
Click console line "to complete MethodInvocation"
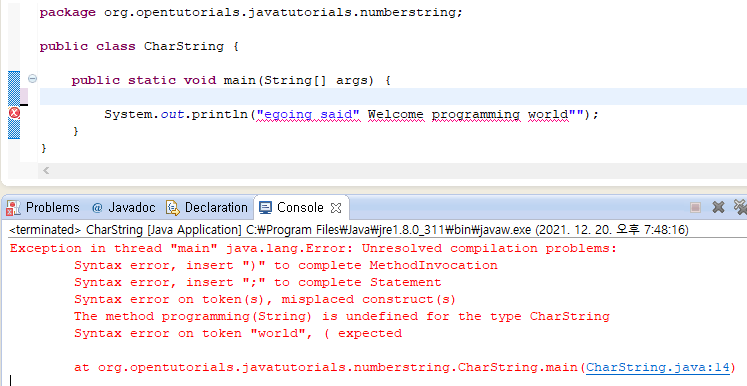(285, 265)
